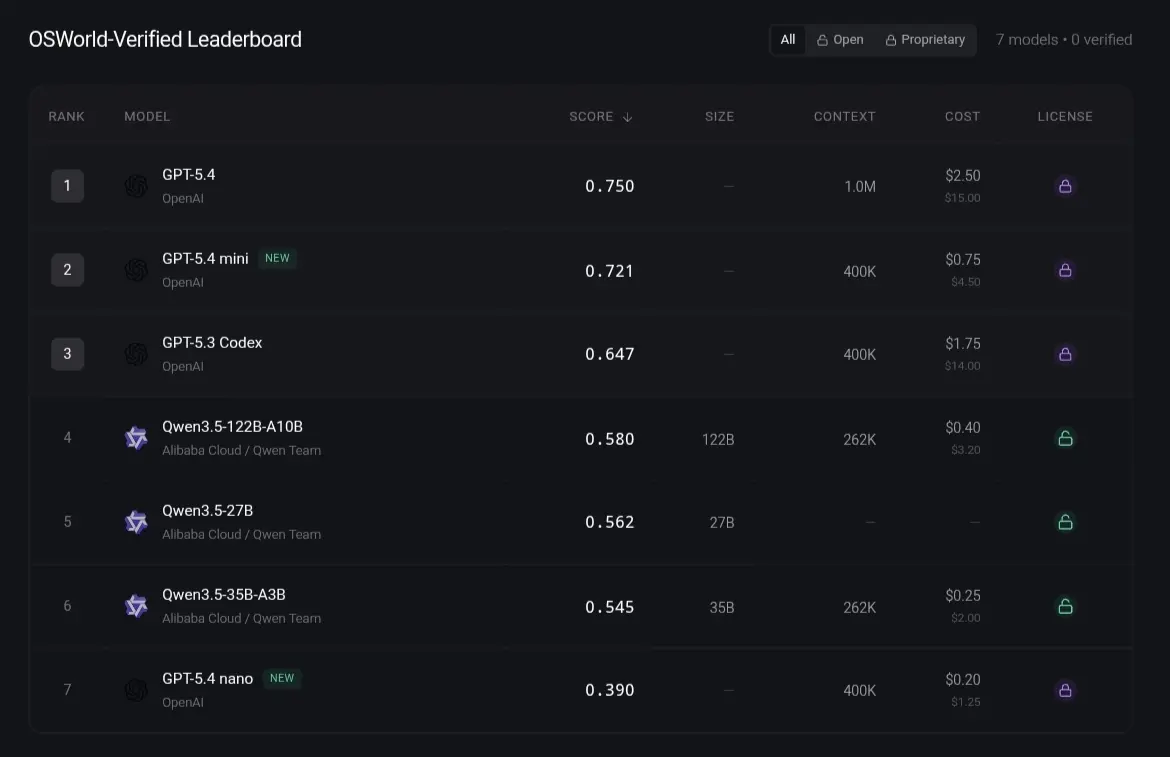
Task: Click the OSWorld-Verified Leaderboard title
Action: tap(165, 39)
